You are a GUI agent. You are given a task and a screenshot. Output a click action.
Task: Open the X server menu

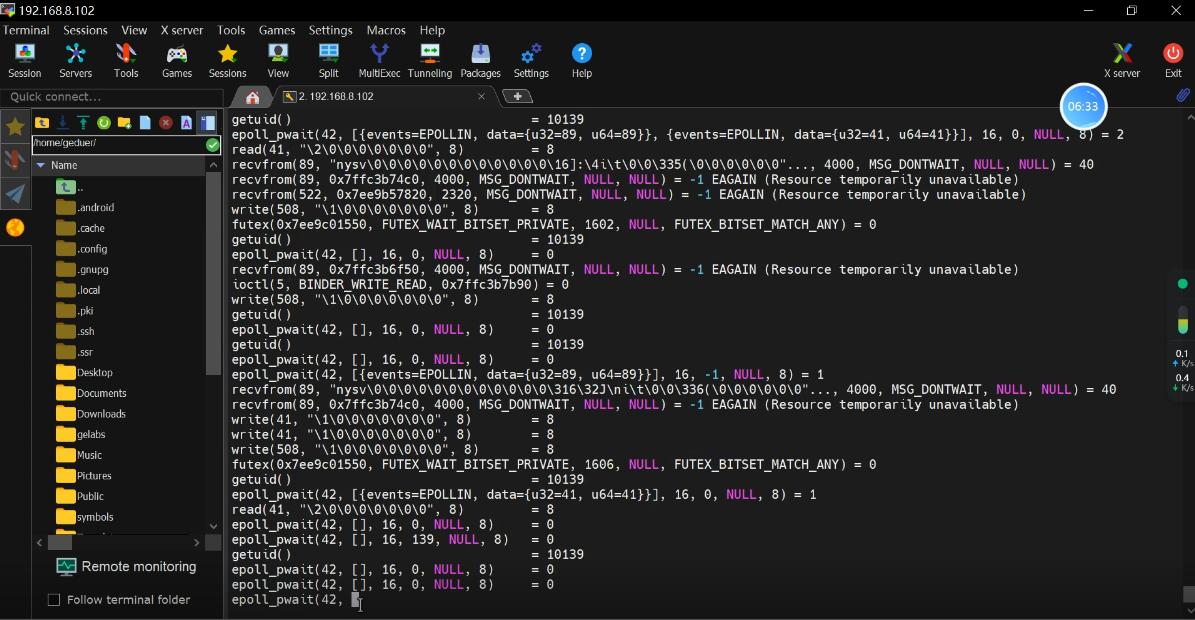pos(181,30)
